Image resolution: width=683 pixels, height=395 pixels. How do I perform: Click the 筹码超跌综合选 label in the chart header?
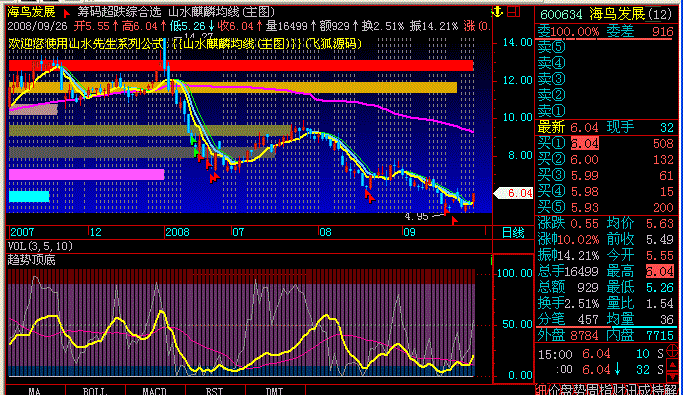119,12
